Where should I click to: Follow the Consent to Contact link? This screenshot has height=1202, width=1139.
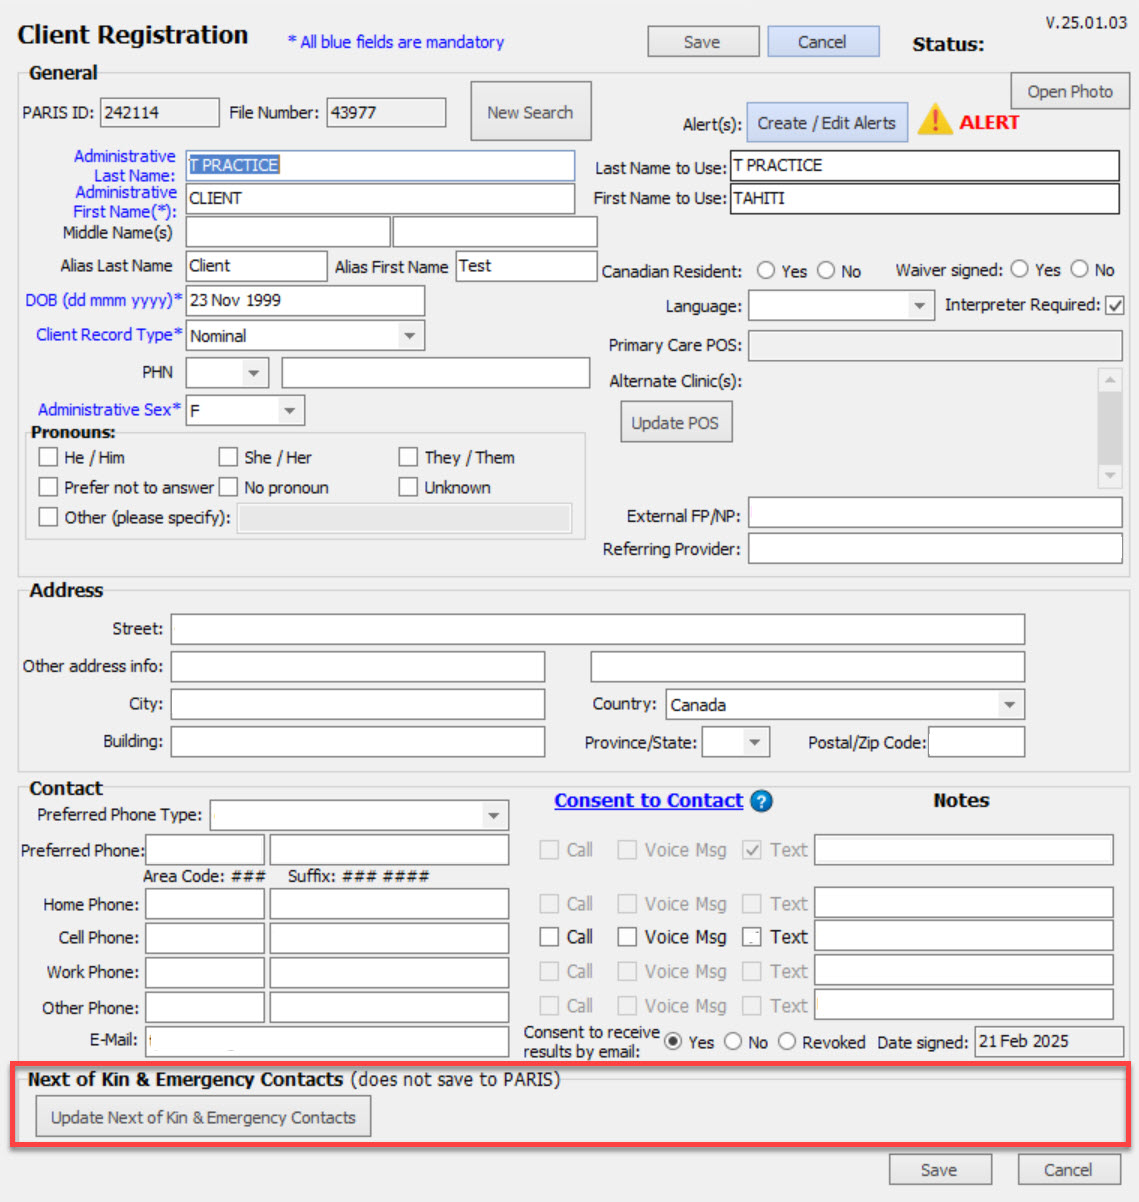tap(648, 800)
